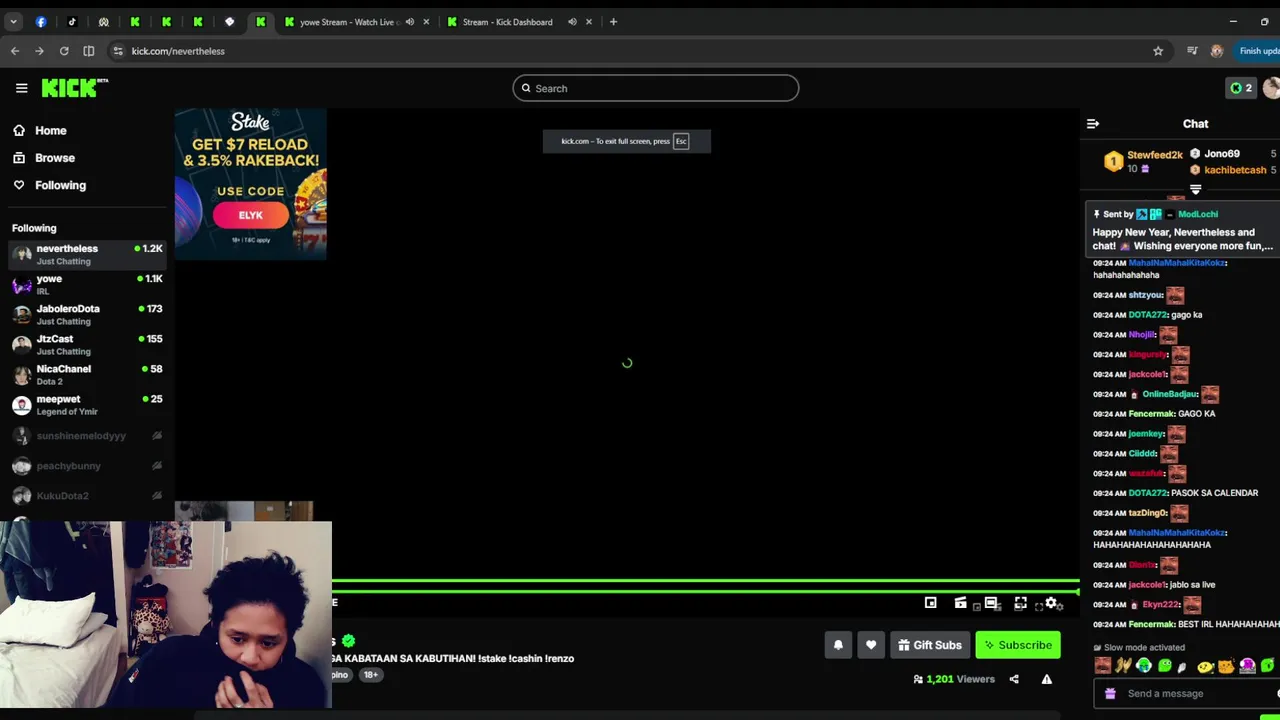Click kachibetcash in the gift leaderboard
The width and height of the screenshot is (1280, 720).
(x=1235, y=170)
